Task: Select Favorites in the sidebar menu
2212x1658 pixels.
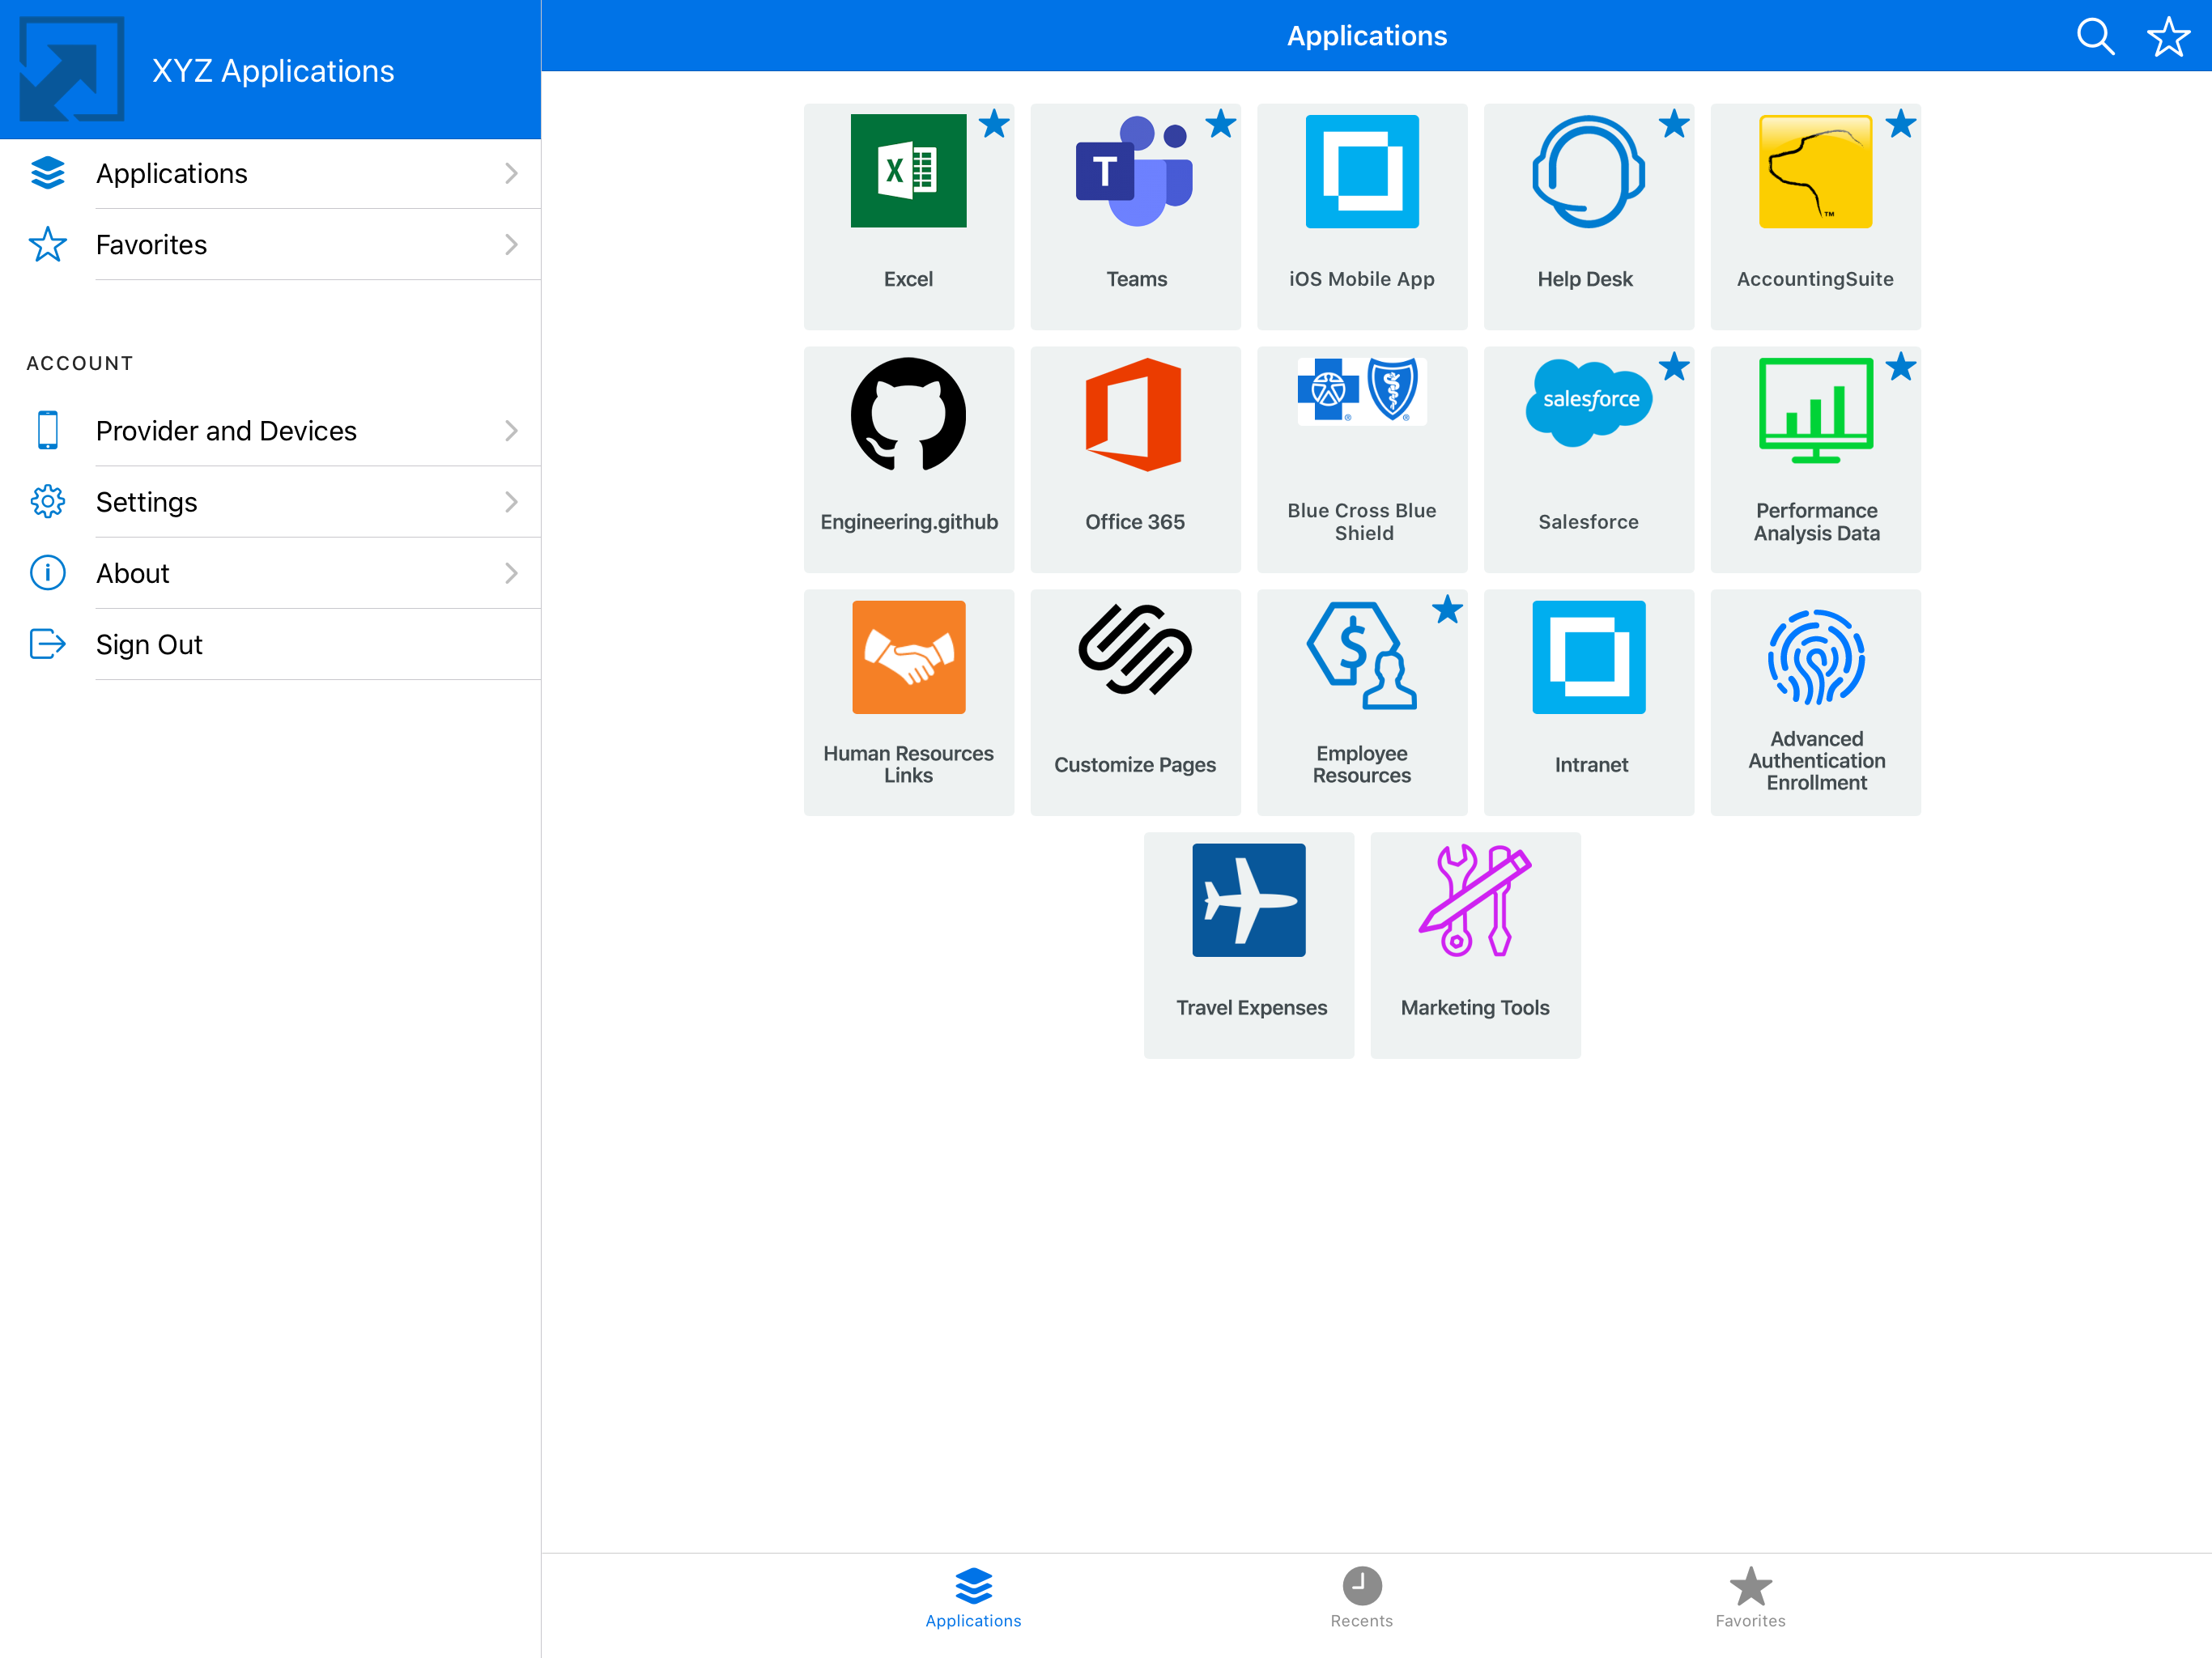Action: coord(270,244)
